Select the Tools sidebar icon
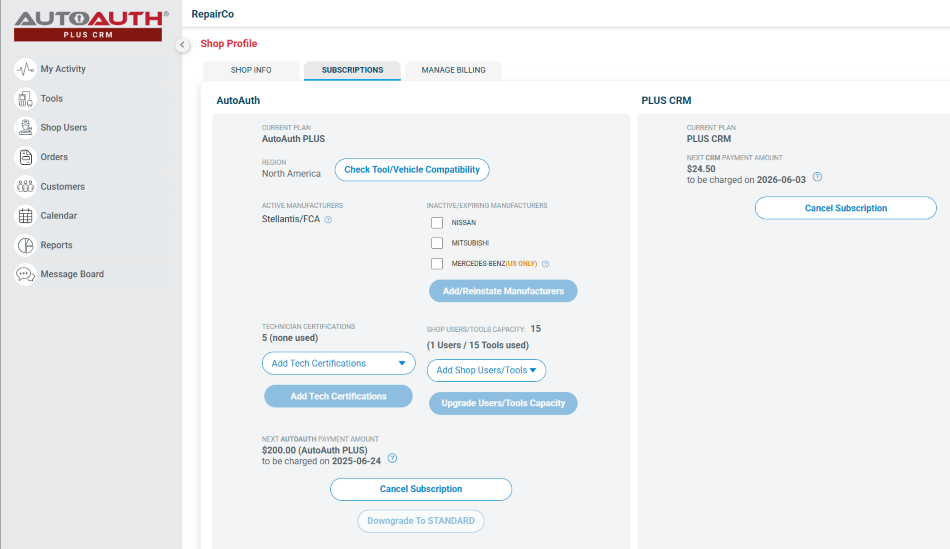This screenshot has height=549, width=950. pyautogui.click(x=25, y=98)
